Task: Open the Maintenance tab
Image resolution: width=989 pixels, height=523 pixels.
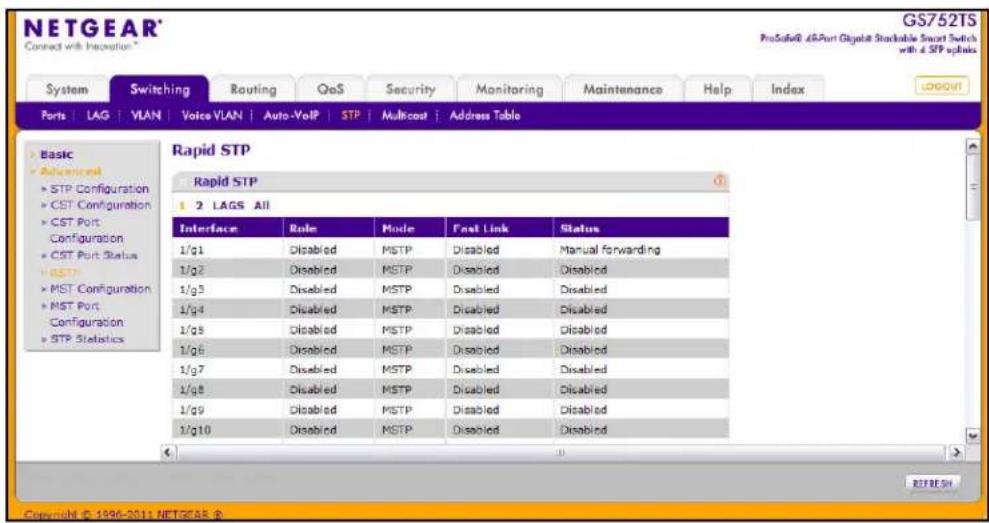Action: coord(623,90)
